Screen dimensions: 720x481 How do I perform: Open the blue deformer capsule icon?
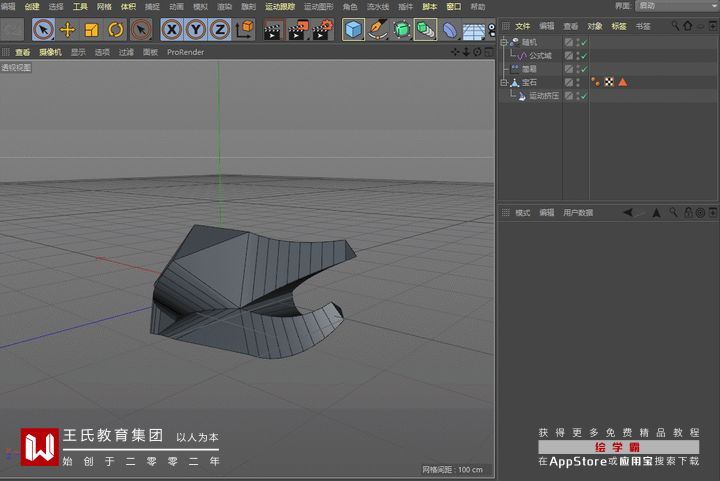click(x=450, y=30)
